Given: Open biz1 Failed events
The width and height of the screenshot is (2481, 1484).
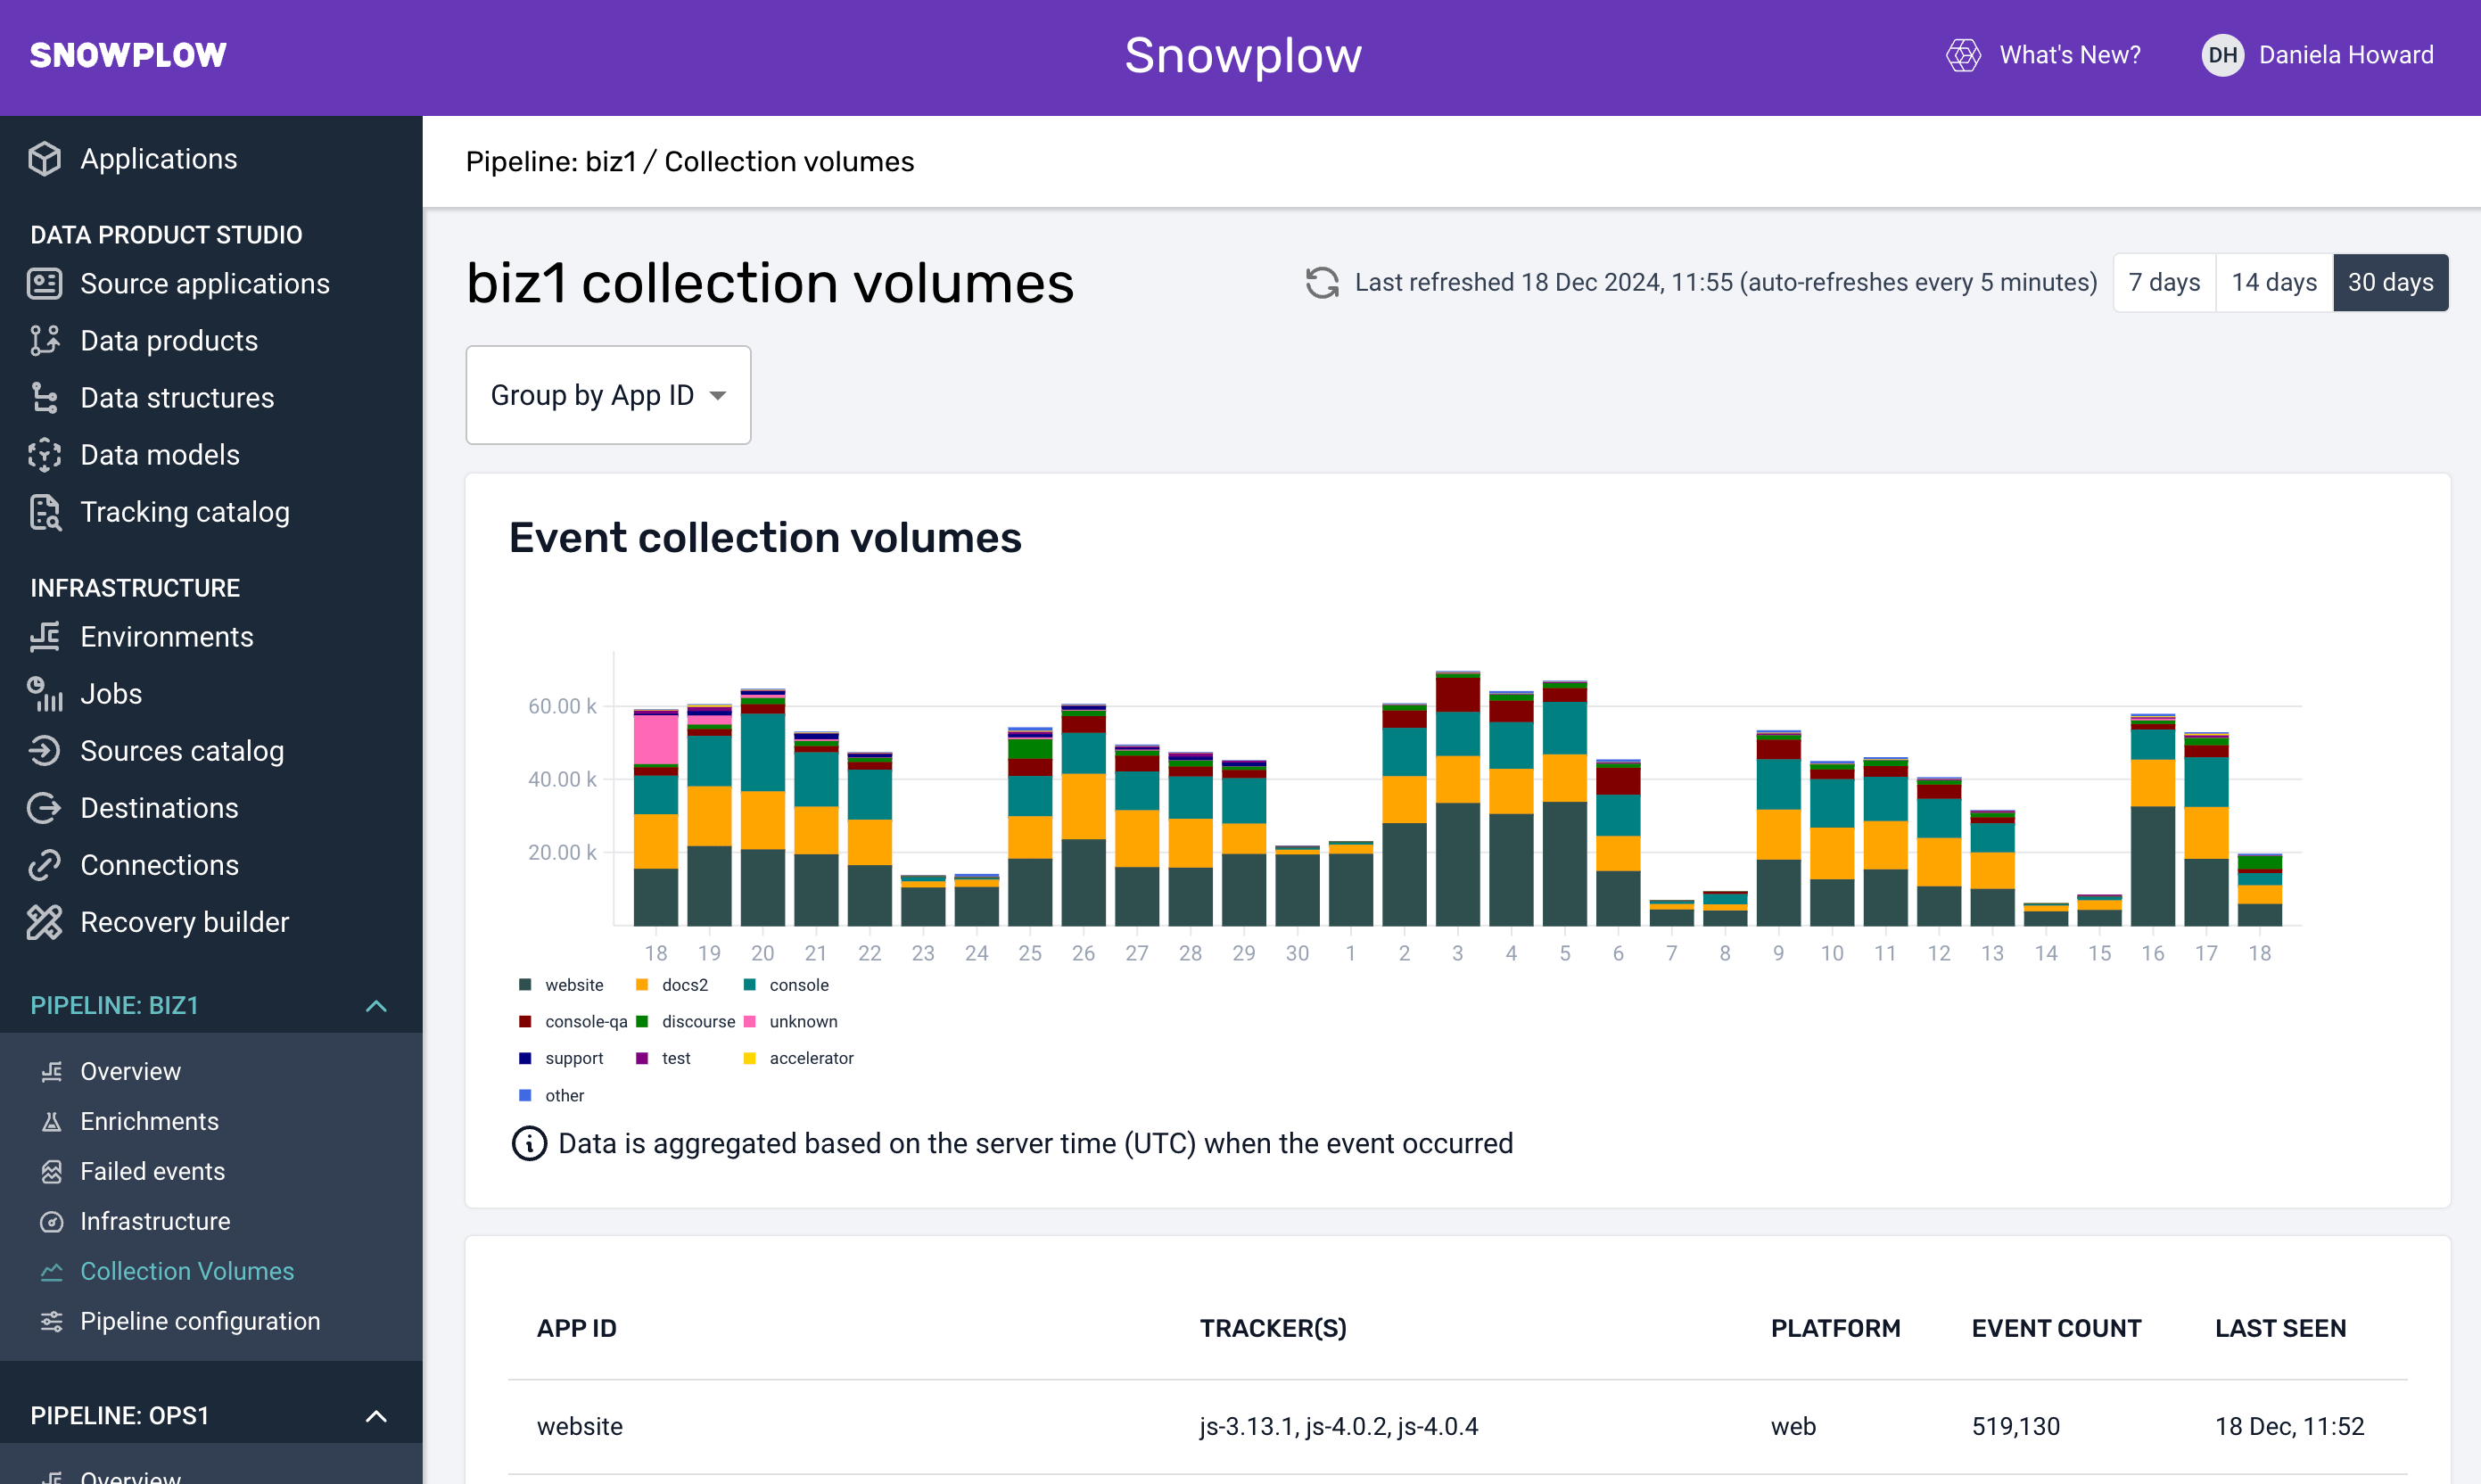Looking at the screenshot, I should click(x=153, y=1171).
